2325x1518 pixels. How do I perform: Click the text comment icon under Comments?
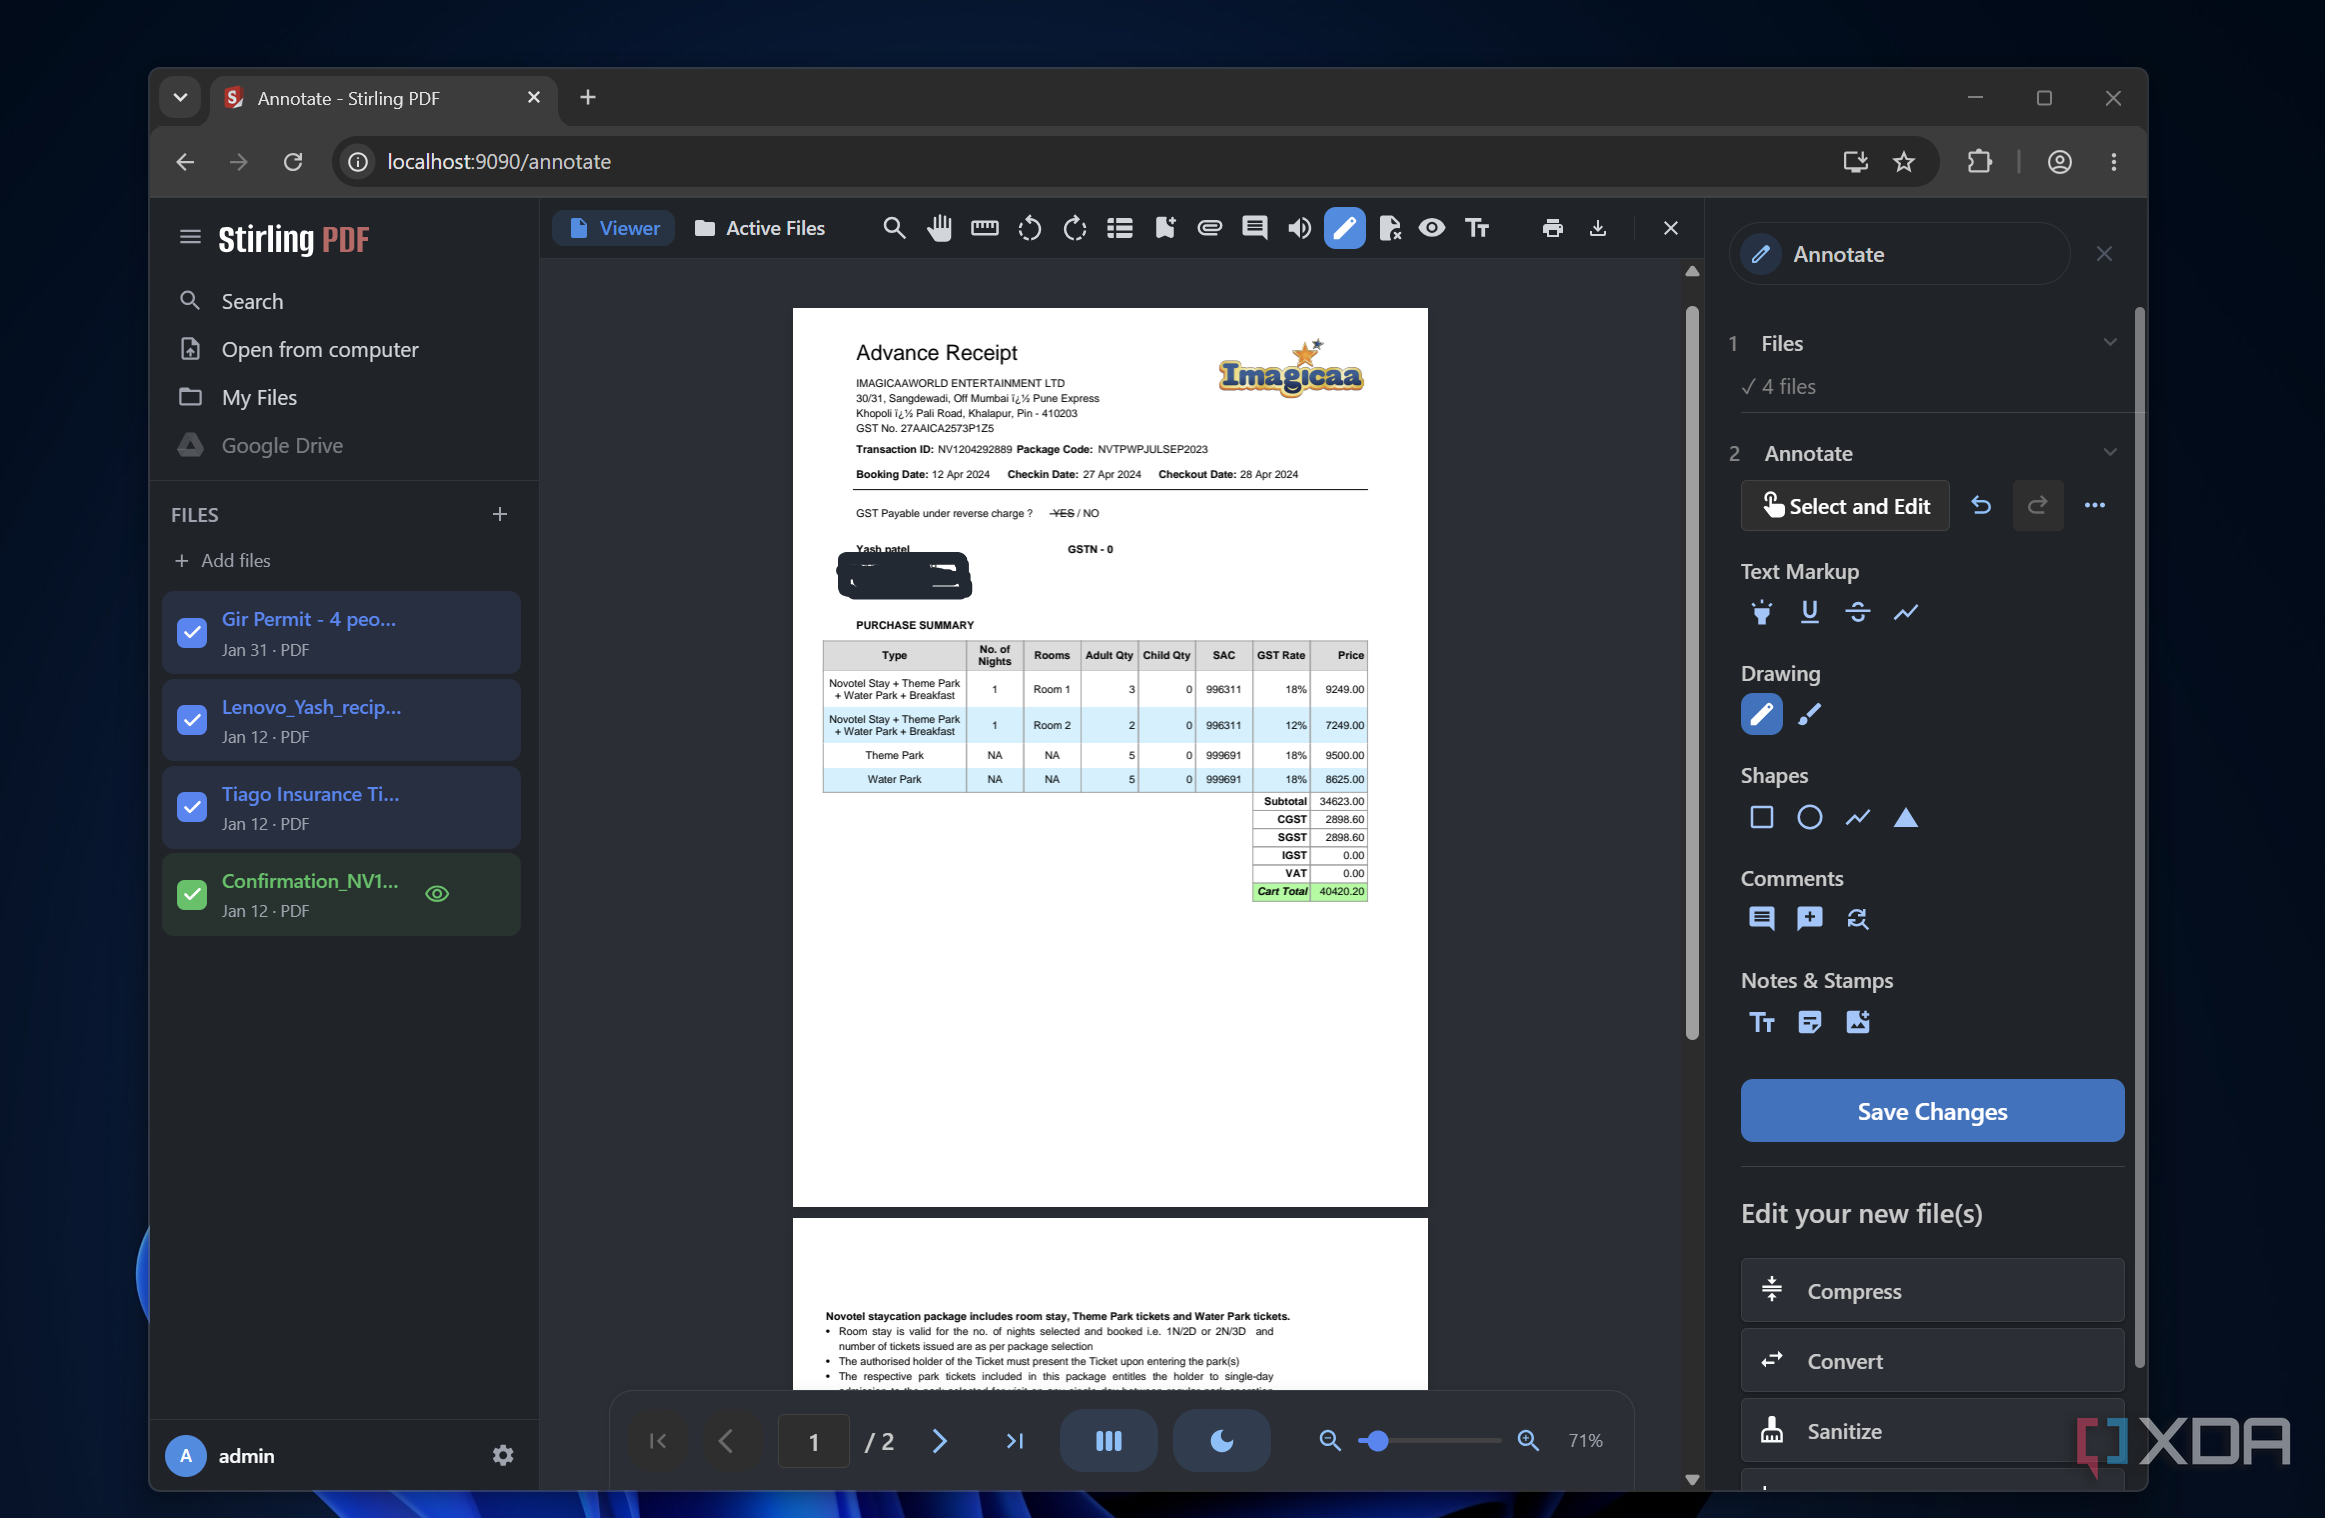point(1762,918)
